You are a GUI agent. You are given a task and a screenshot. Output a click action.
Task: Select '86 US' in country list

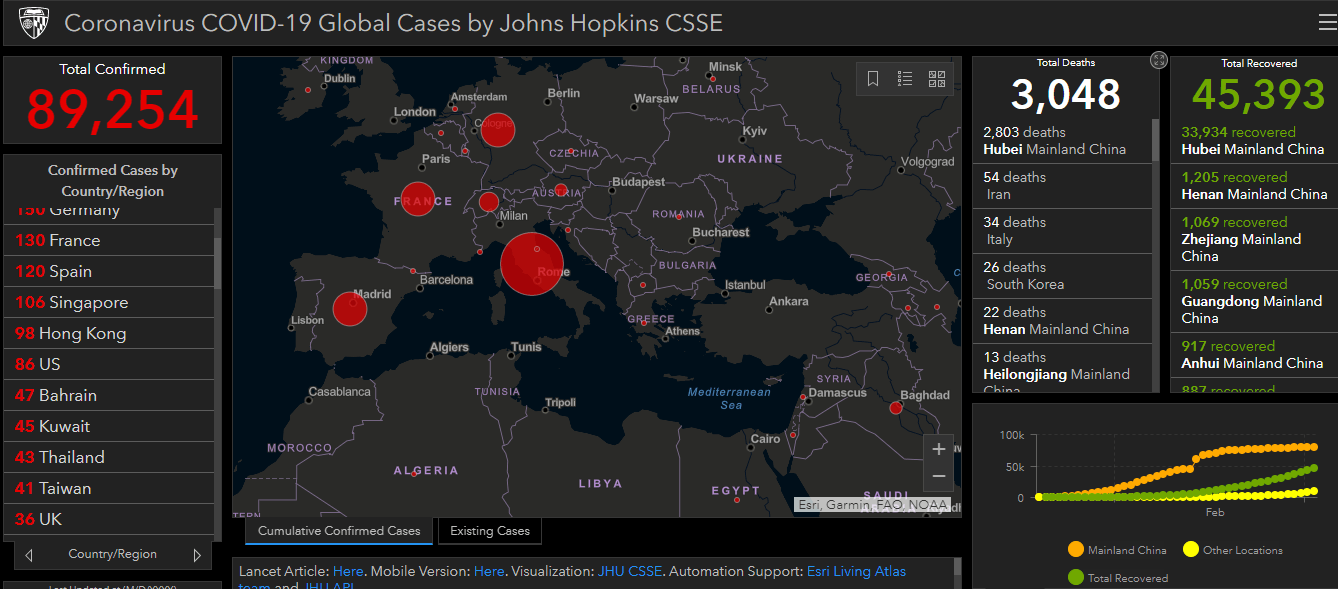(x=109, y=364)
